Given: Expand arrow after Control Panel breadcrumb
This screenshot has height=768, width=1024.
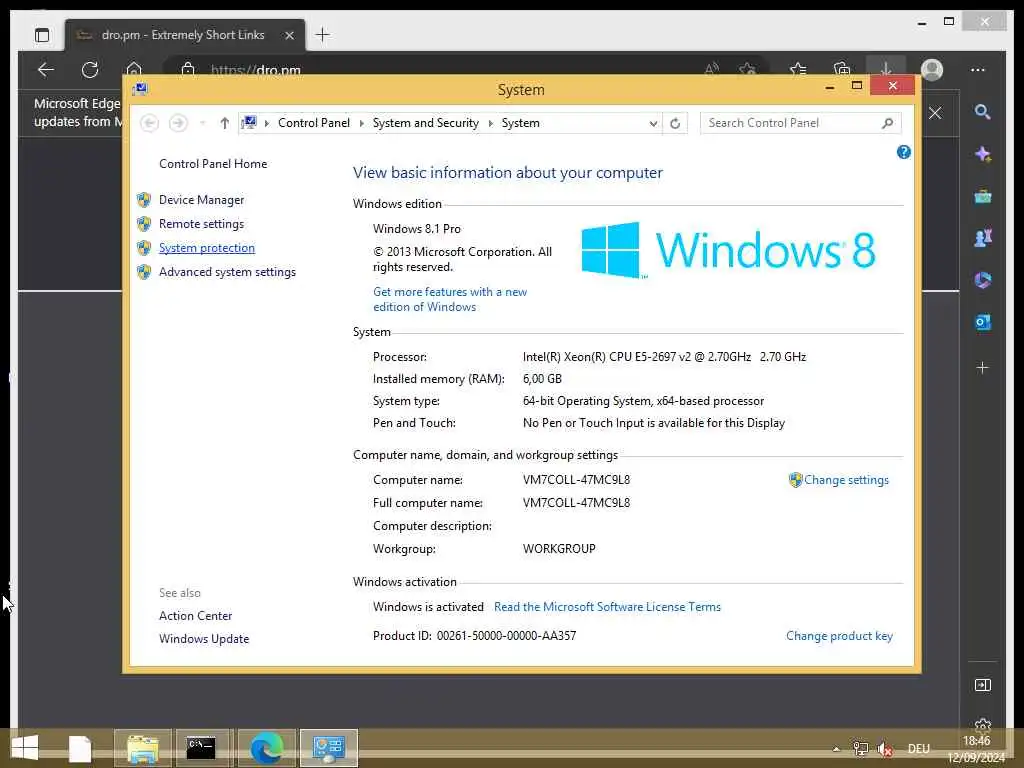Looking at the screenshot, I should (x=362, y=123).
